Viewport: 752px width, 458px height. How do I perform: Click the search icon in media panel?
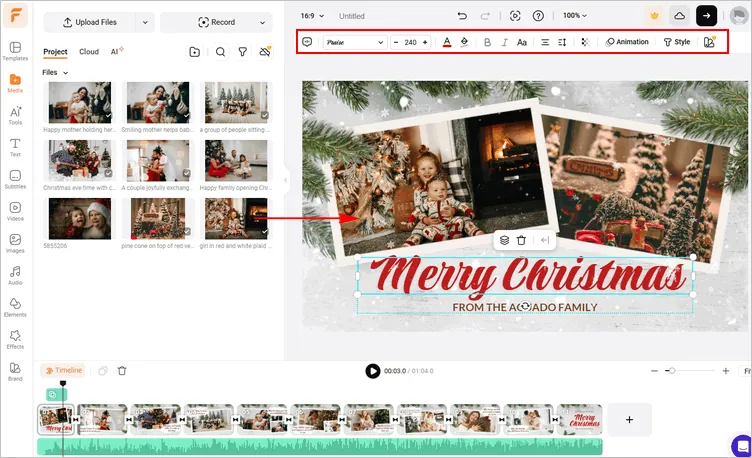click(x=220, y=52)
